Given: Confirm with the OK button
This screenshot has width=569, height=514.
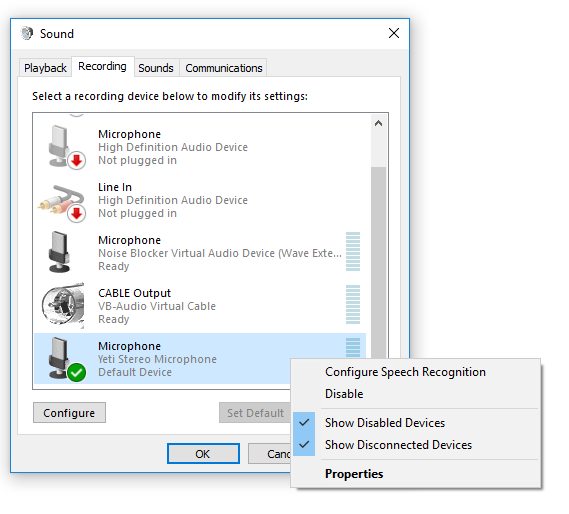Looking at the screenshot, I should 203,454.
